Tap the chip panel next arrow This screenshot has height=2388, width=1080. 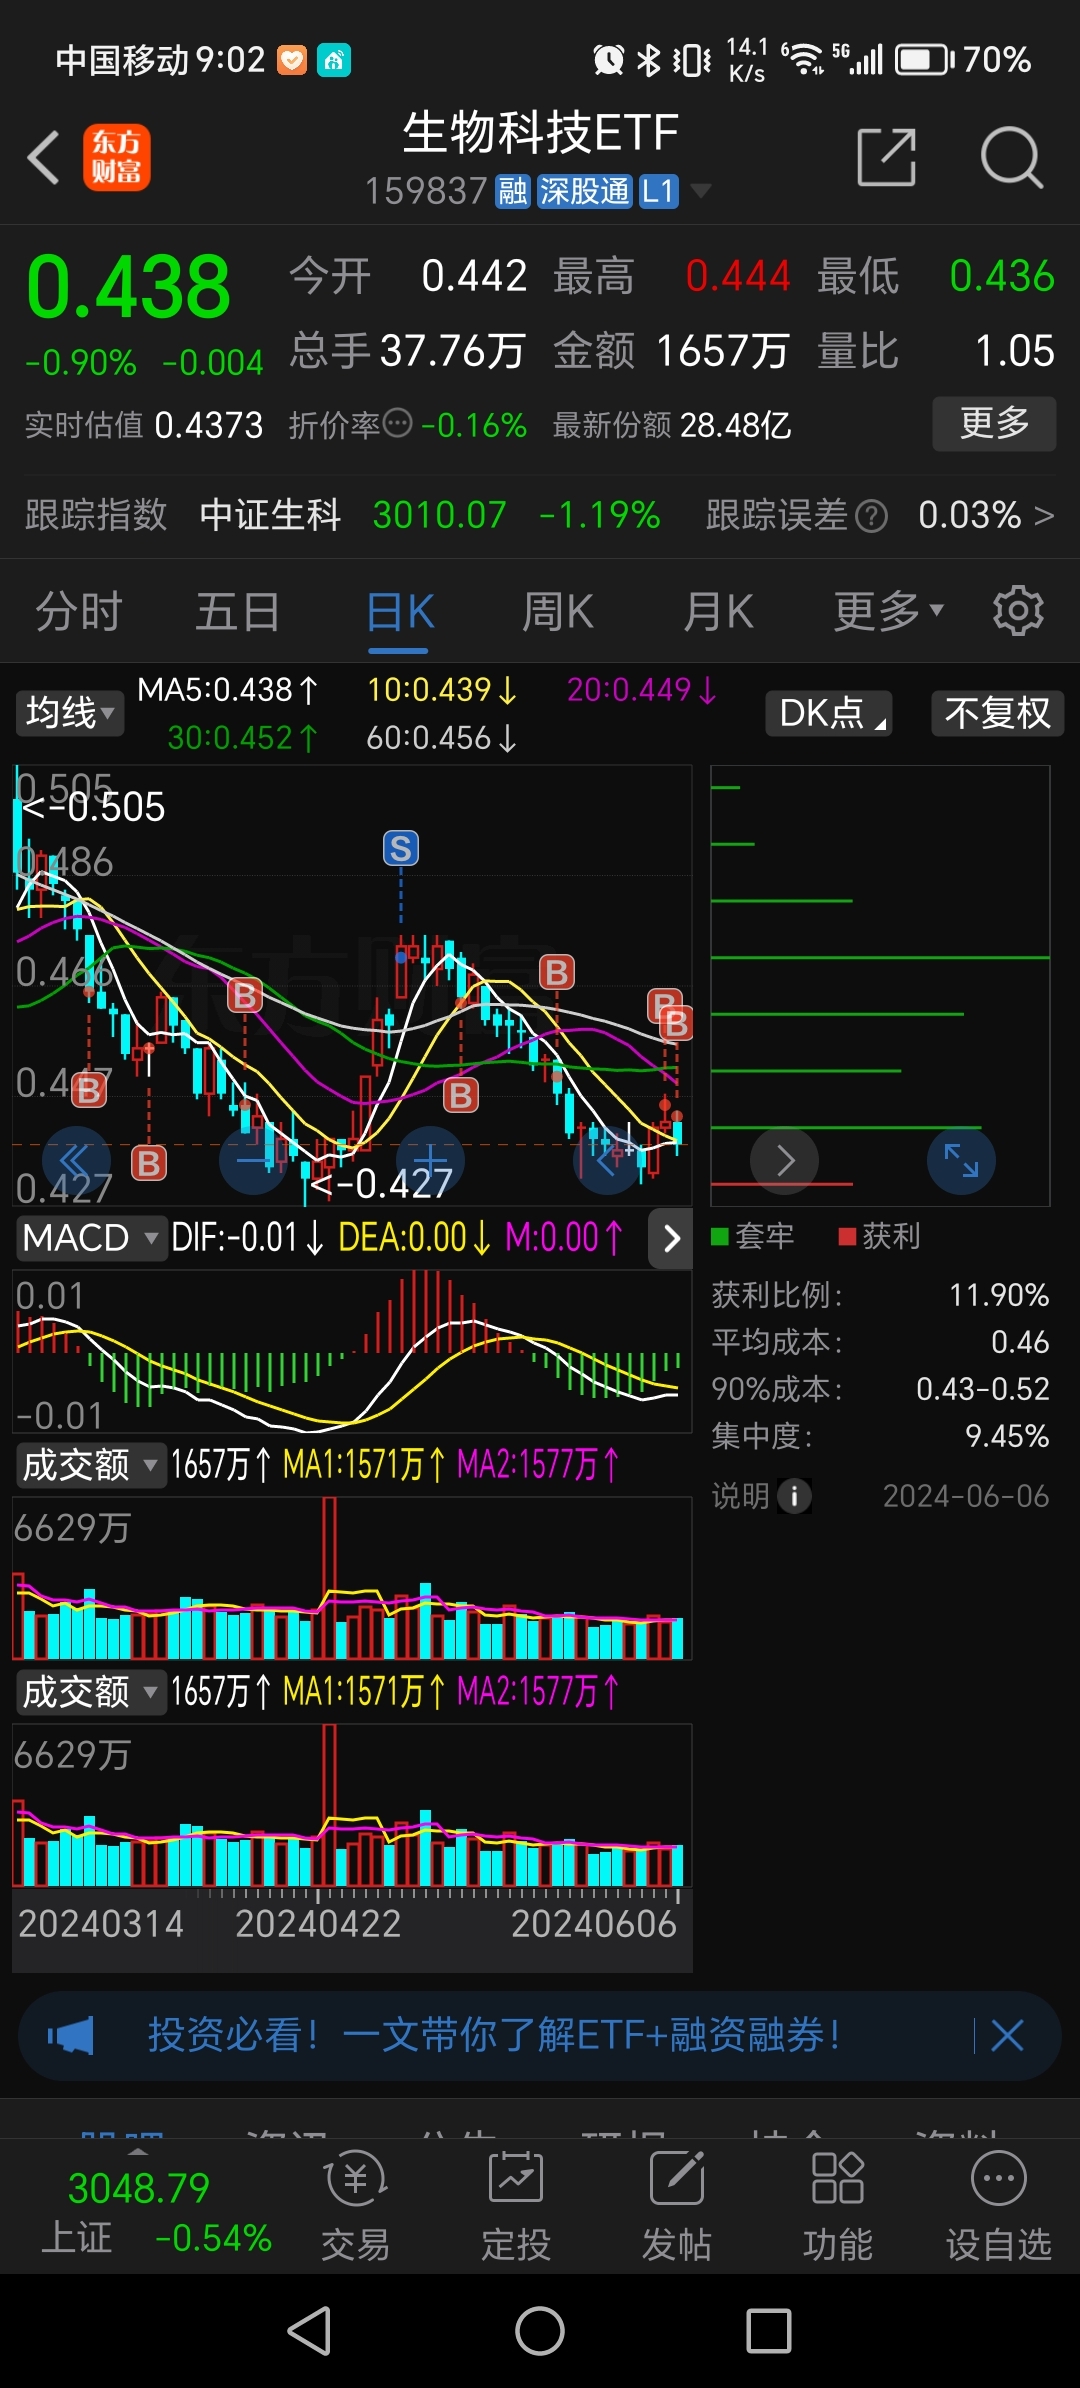pos(785,1160)
